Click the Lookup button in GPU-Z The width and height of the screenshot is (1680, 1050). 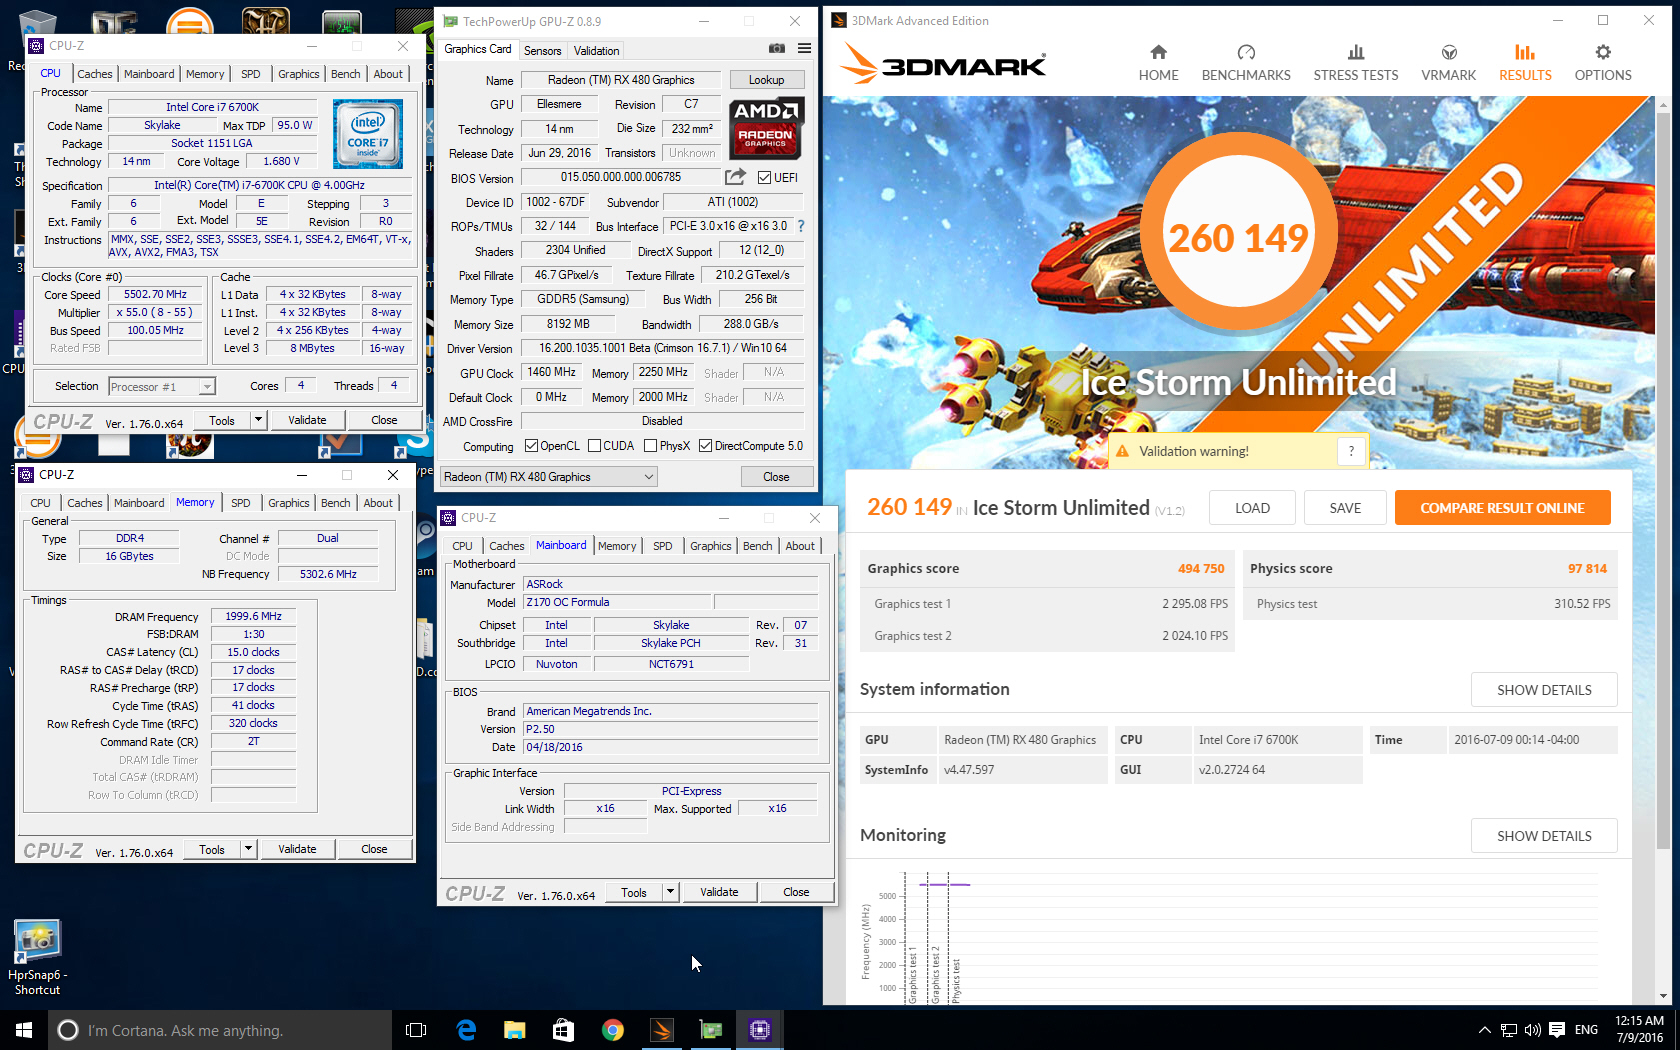pos(766,80)
